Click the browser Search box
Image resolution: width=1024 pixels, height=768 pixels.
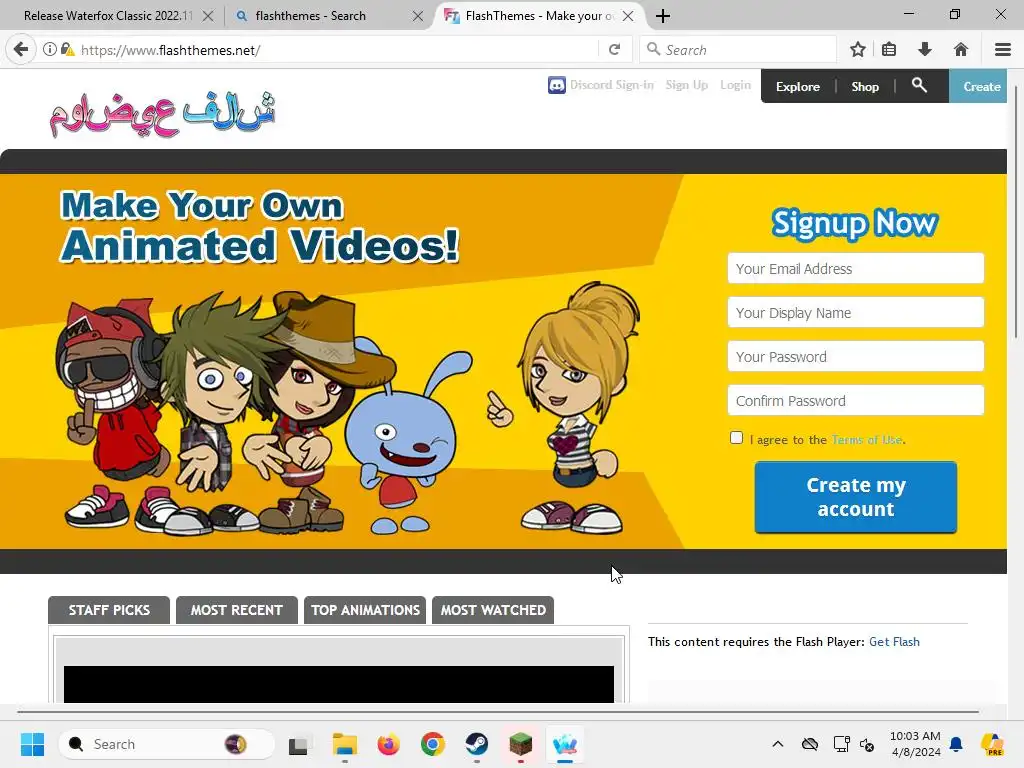click(738, 50)
